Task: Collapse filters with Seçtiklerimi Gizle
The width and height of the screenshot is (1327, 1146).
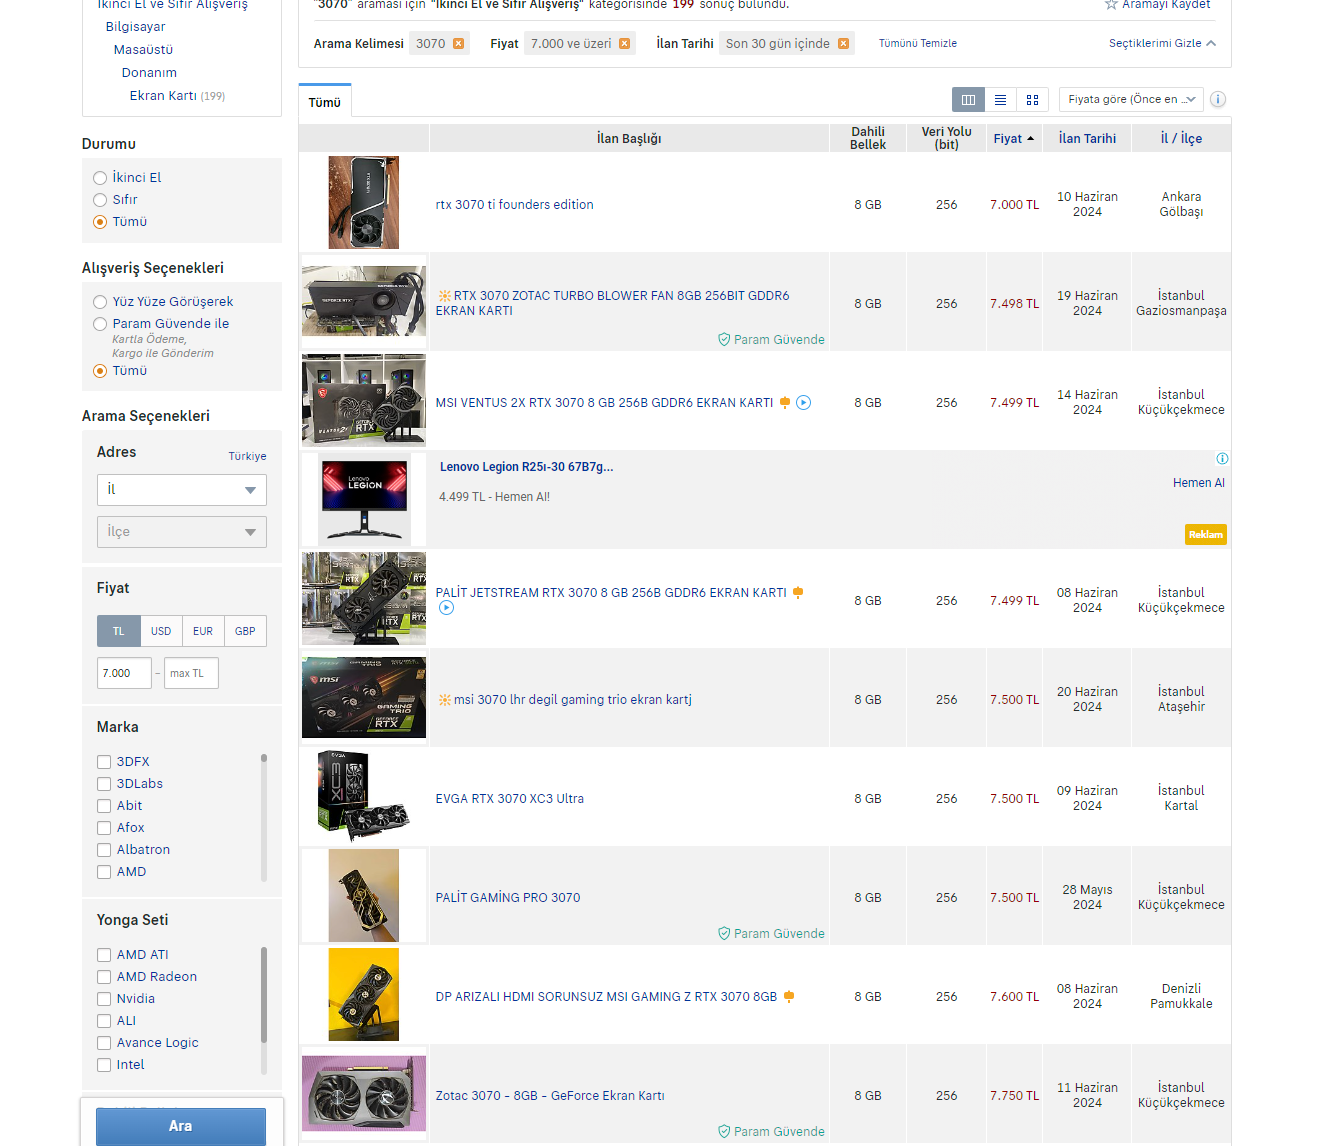Action: pyautogui.click(x=1162, y=44)
